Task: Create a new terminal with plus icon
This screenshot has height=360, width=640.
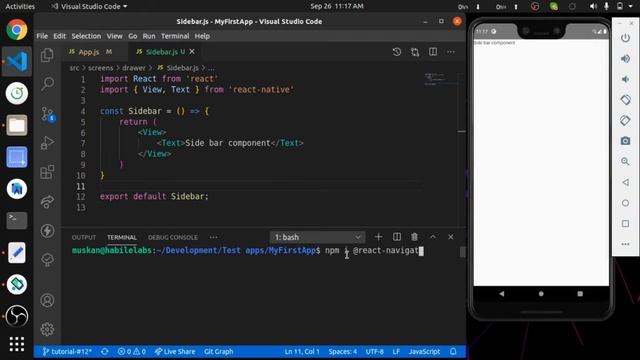Action: tap(378, 237)
